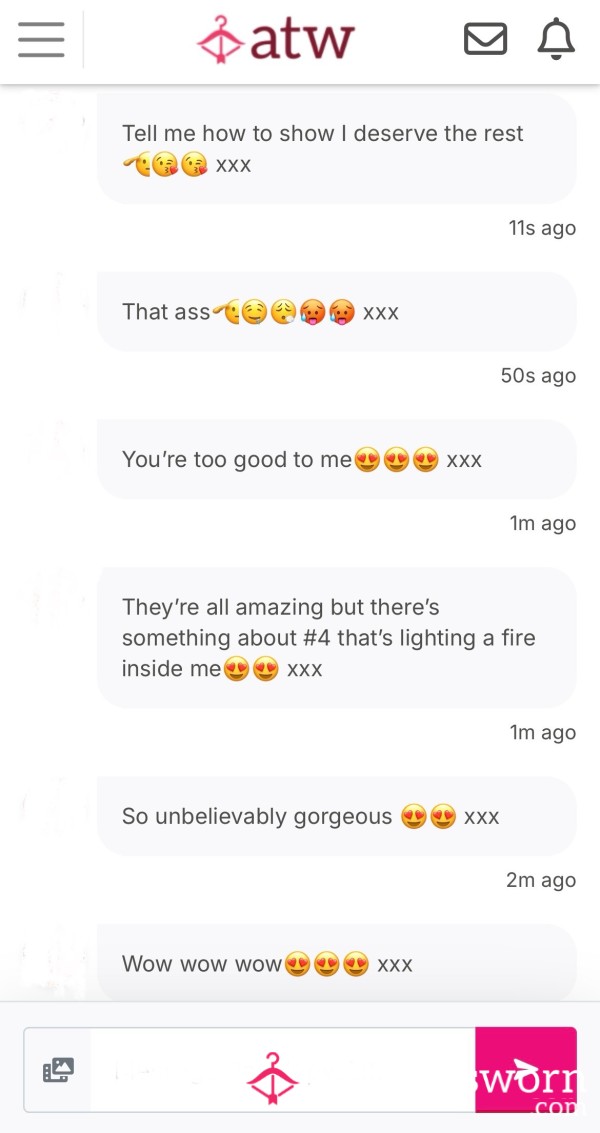This screenshot has width=600, height=1133.
Task: Click the pink hanger icon in message box
Action: pyautogui.click(x=273, y=1077)
